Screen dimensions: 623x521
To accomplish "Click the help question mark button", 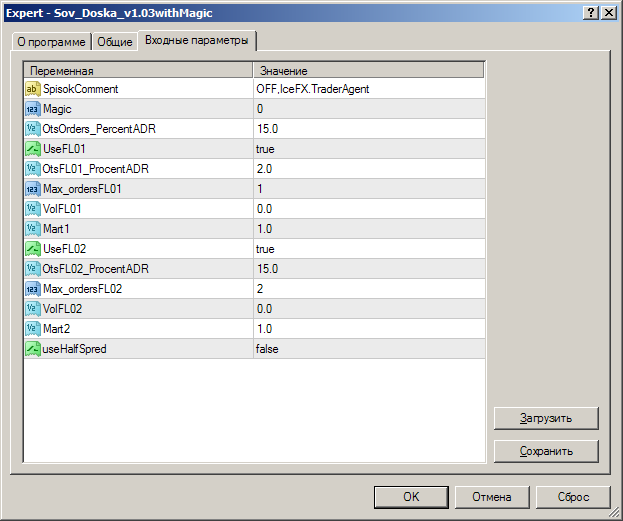I will tap(591, 13).
